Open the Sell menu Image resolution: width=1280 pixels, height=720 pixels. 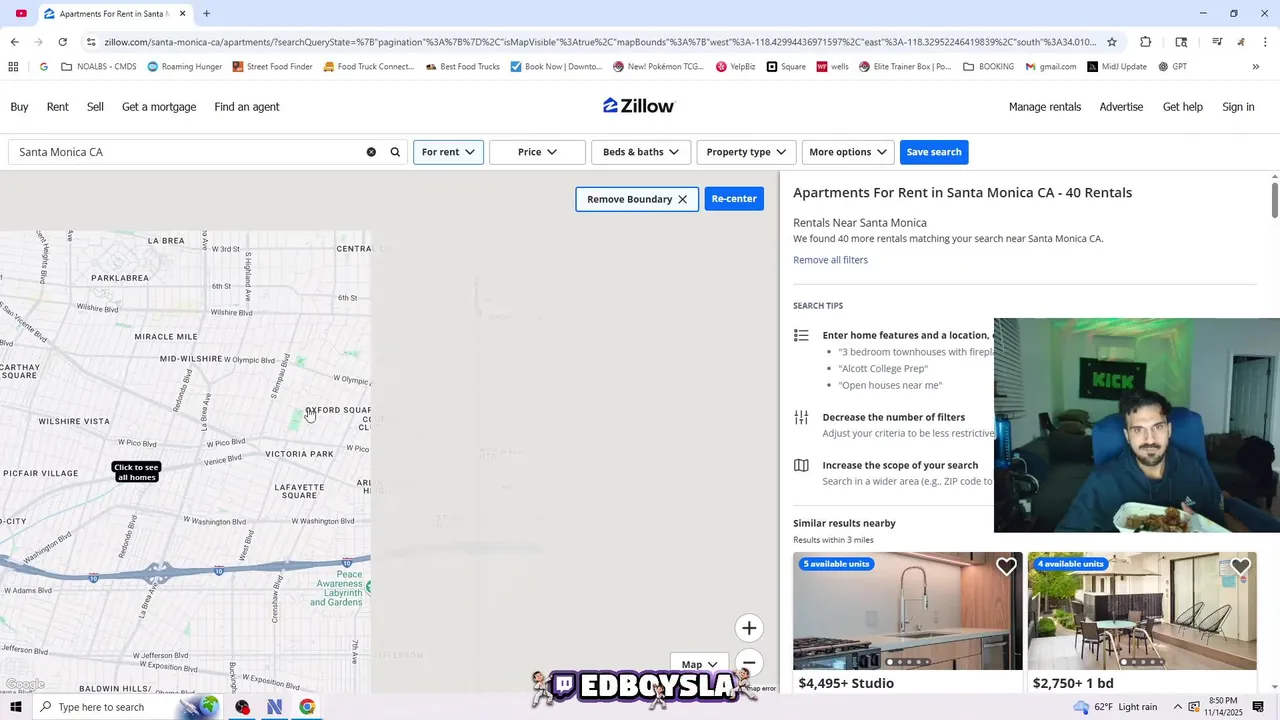coord(95,107)
